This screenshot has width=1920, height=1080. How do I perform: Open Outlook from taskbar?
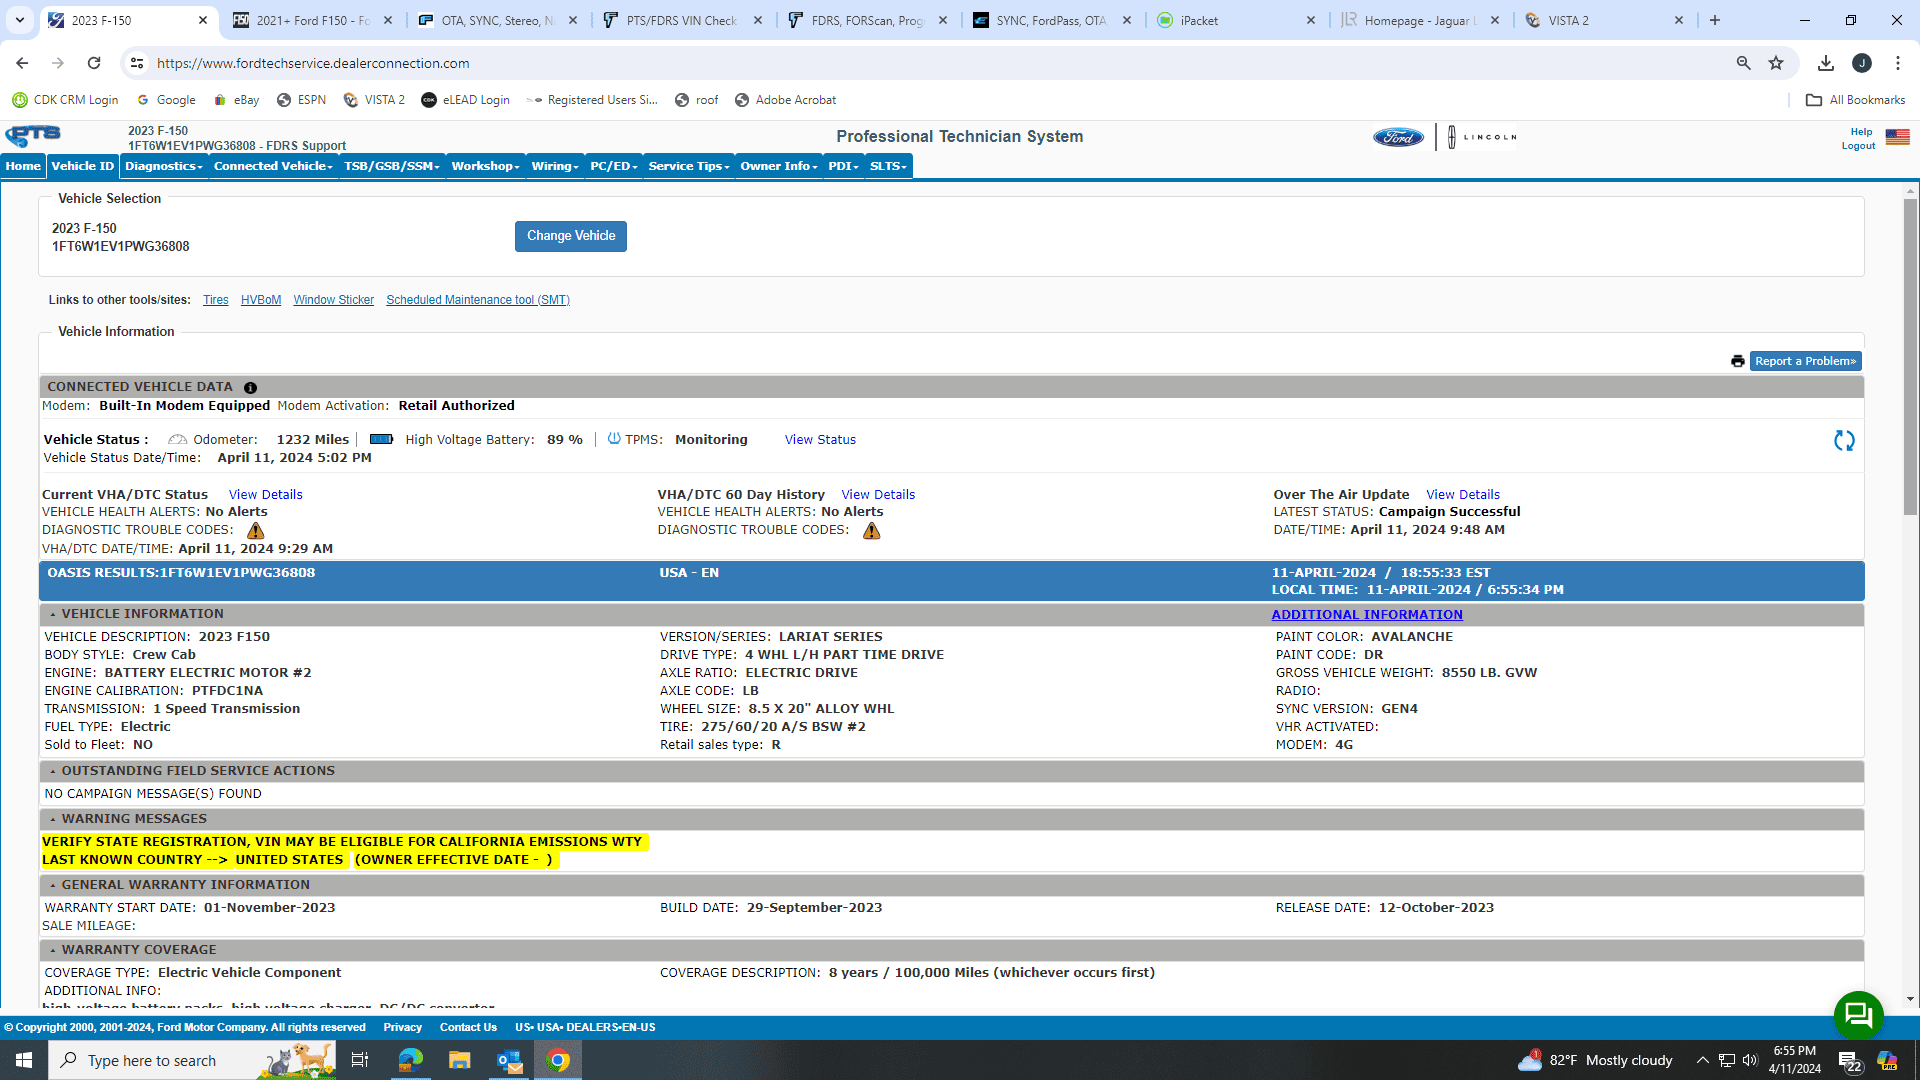(509, 1060)
